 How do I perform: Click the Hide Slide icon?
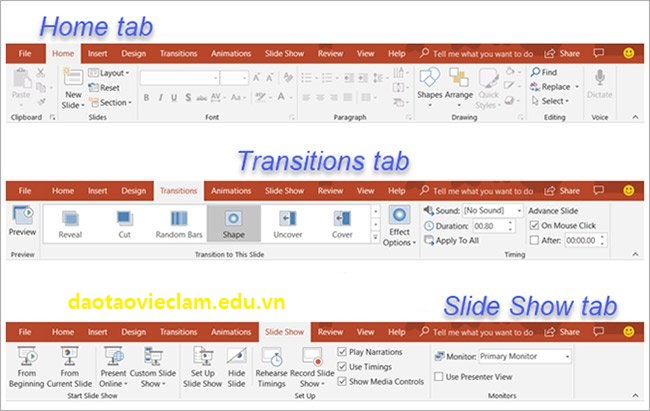coord(237,356)
